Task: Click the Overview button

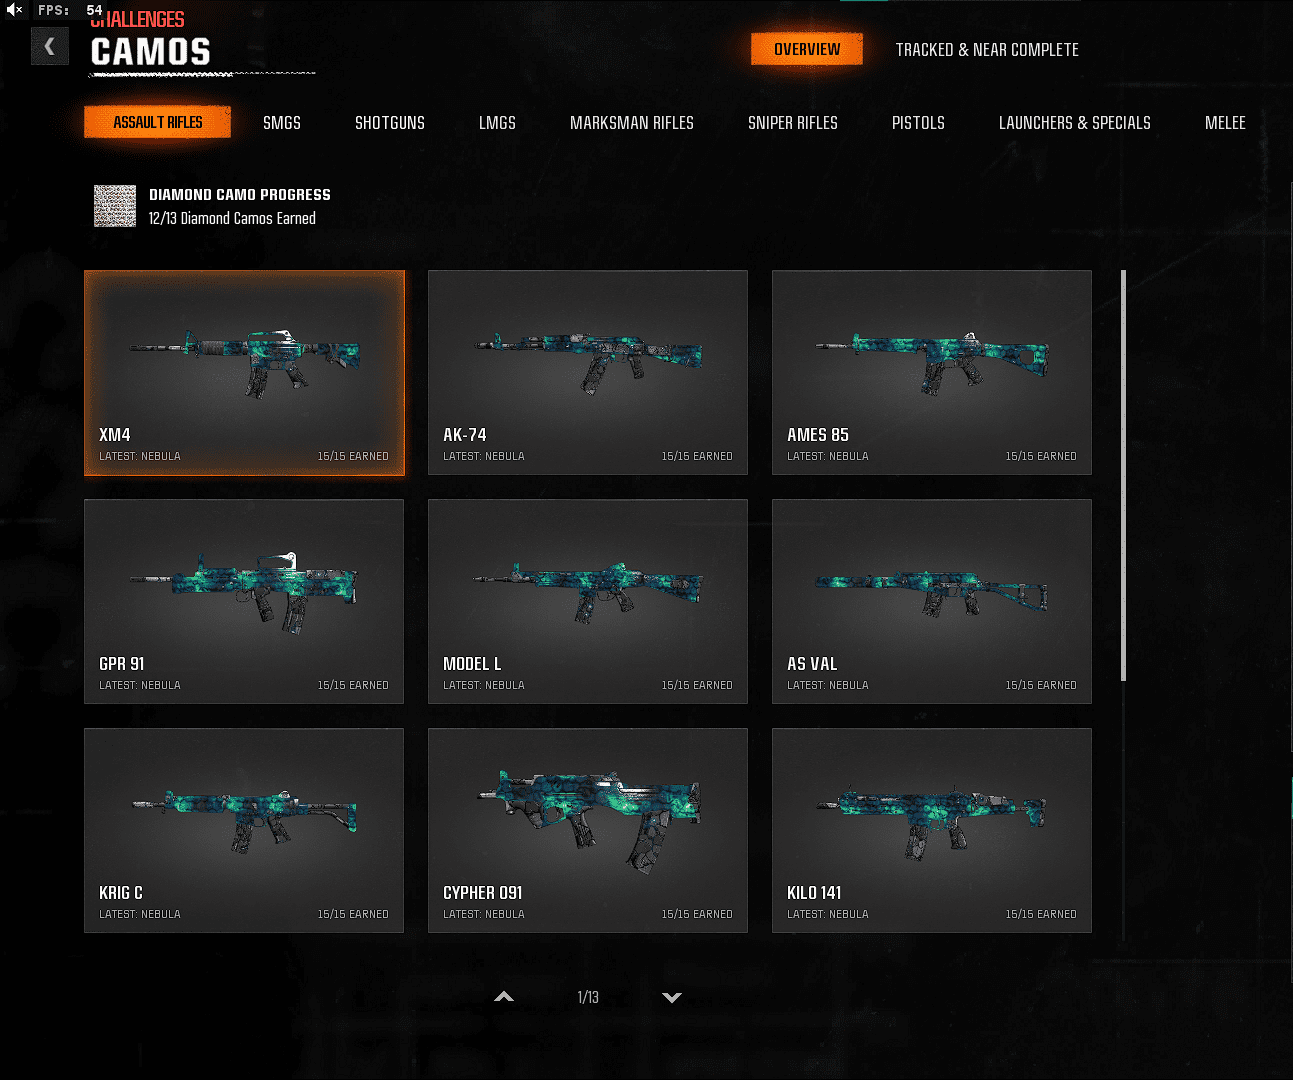Action: (x=807, y=49)
